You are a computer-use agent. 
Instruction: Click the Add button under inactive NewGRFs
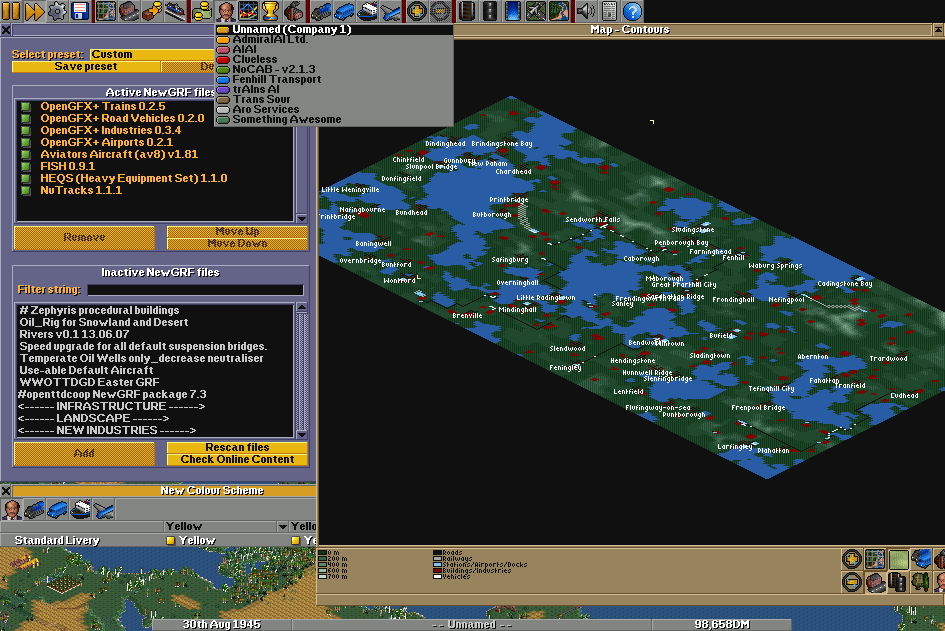pyautogui.click(x=84, y=453)
